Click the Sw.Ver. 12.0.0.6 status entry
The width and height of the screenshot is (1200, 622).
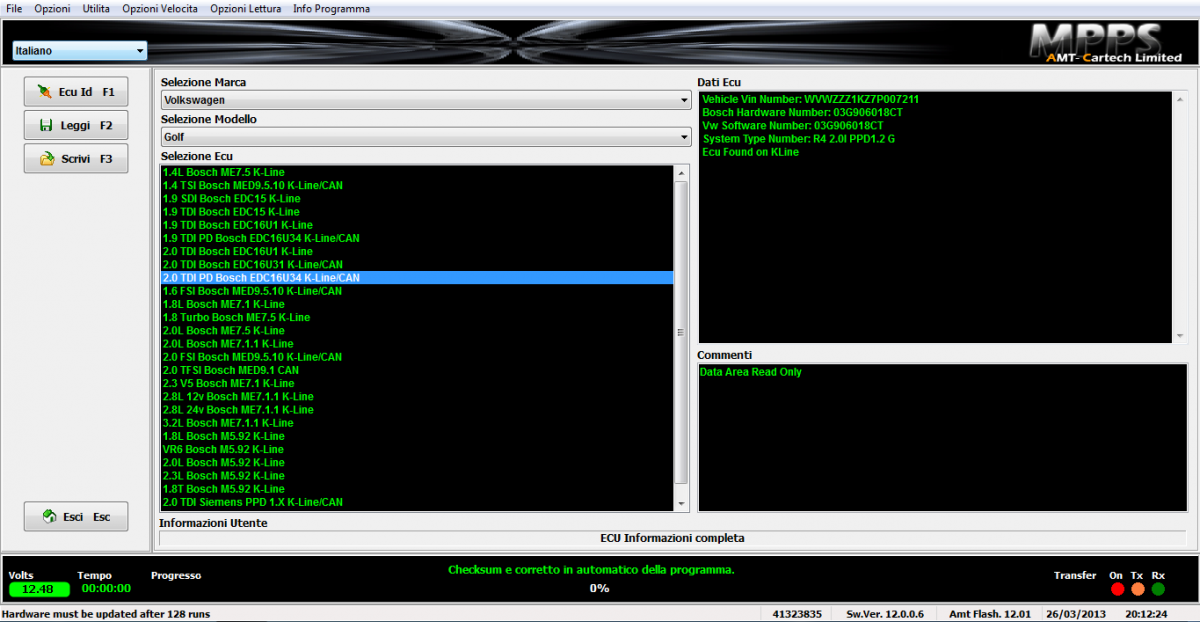point(885,613)
